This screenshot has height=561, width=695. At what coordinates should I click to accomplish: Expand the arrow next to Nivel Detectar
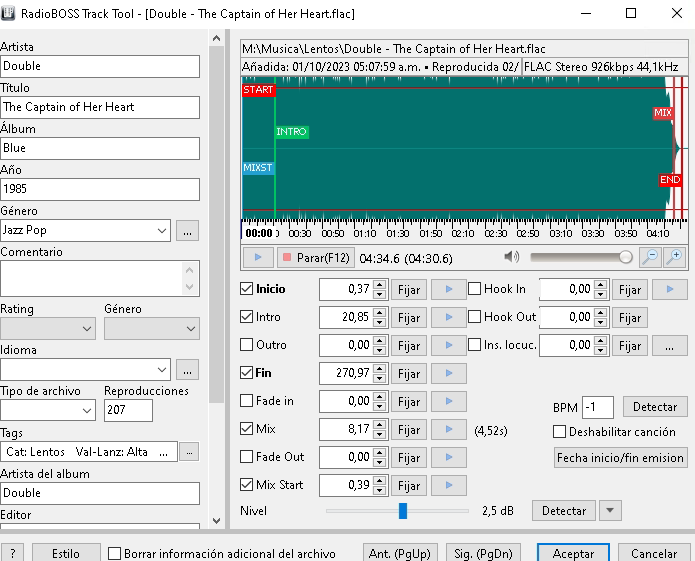pyautogui.click(x=610, y=511)
